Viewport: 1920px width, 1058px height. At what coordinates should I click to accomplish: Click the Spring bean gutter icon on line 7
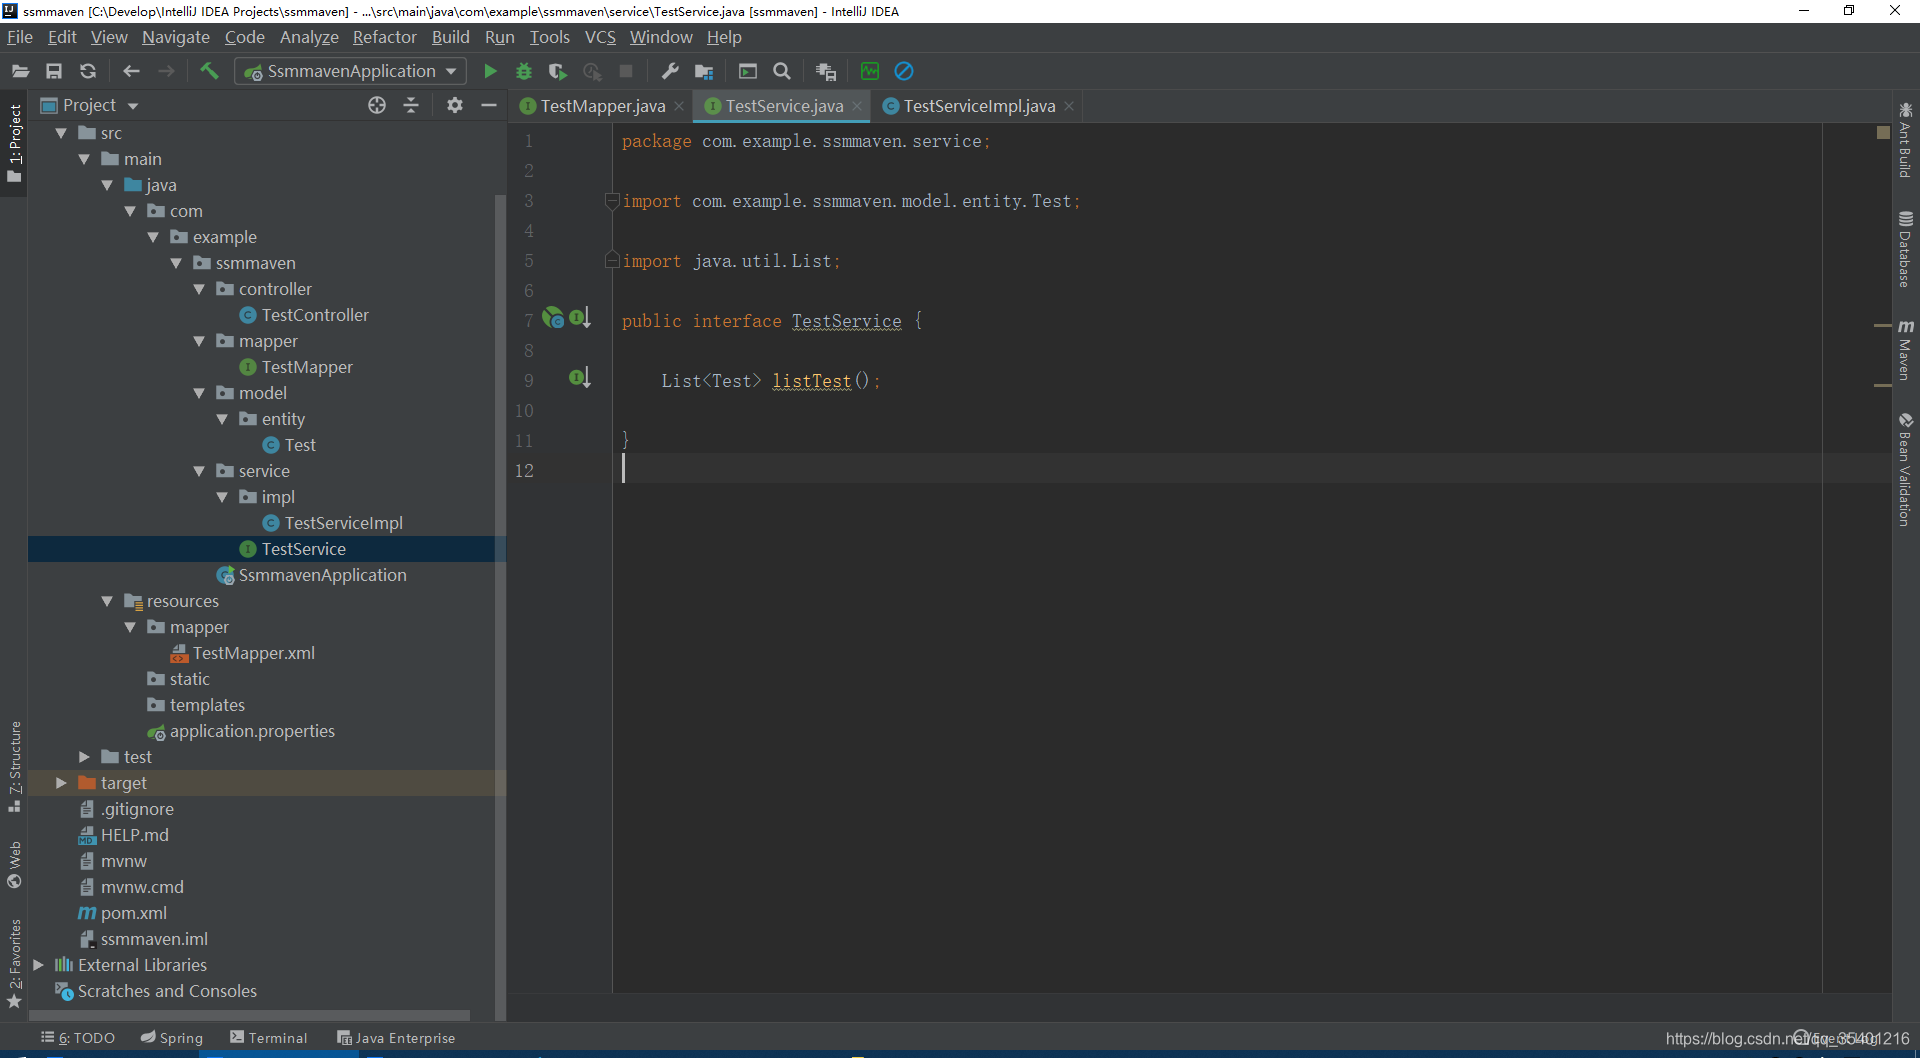(553, 318)
